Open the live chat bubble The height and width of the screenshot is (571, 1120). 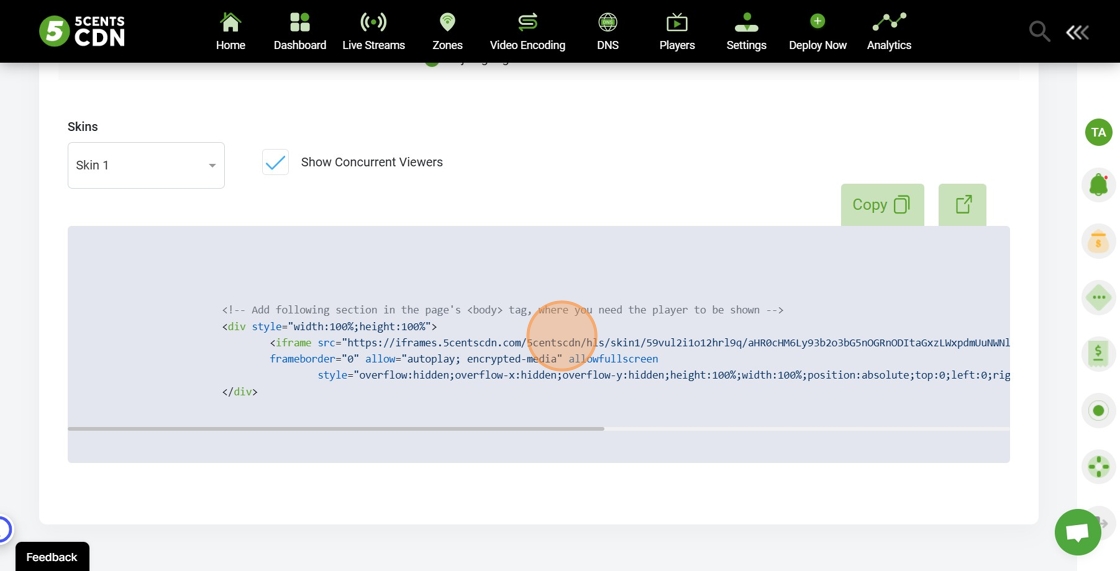(x=1078, y=532)
